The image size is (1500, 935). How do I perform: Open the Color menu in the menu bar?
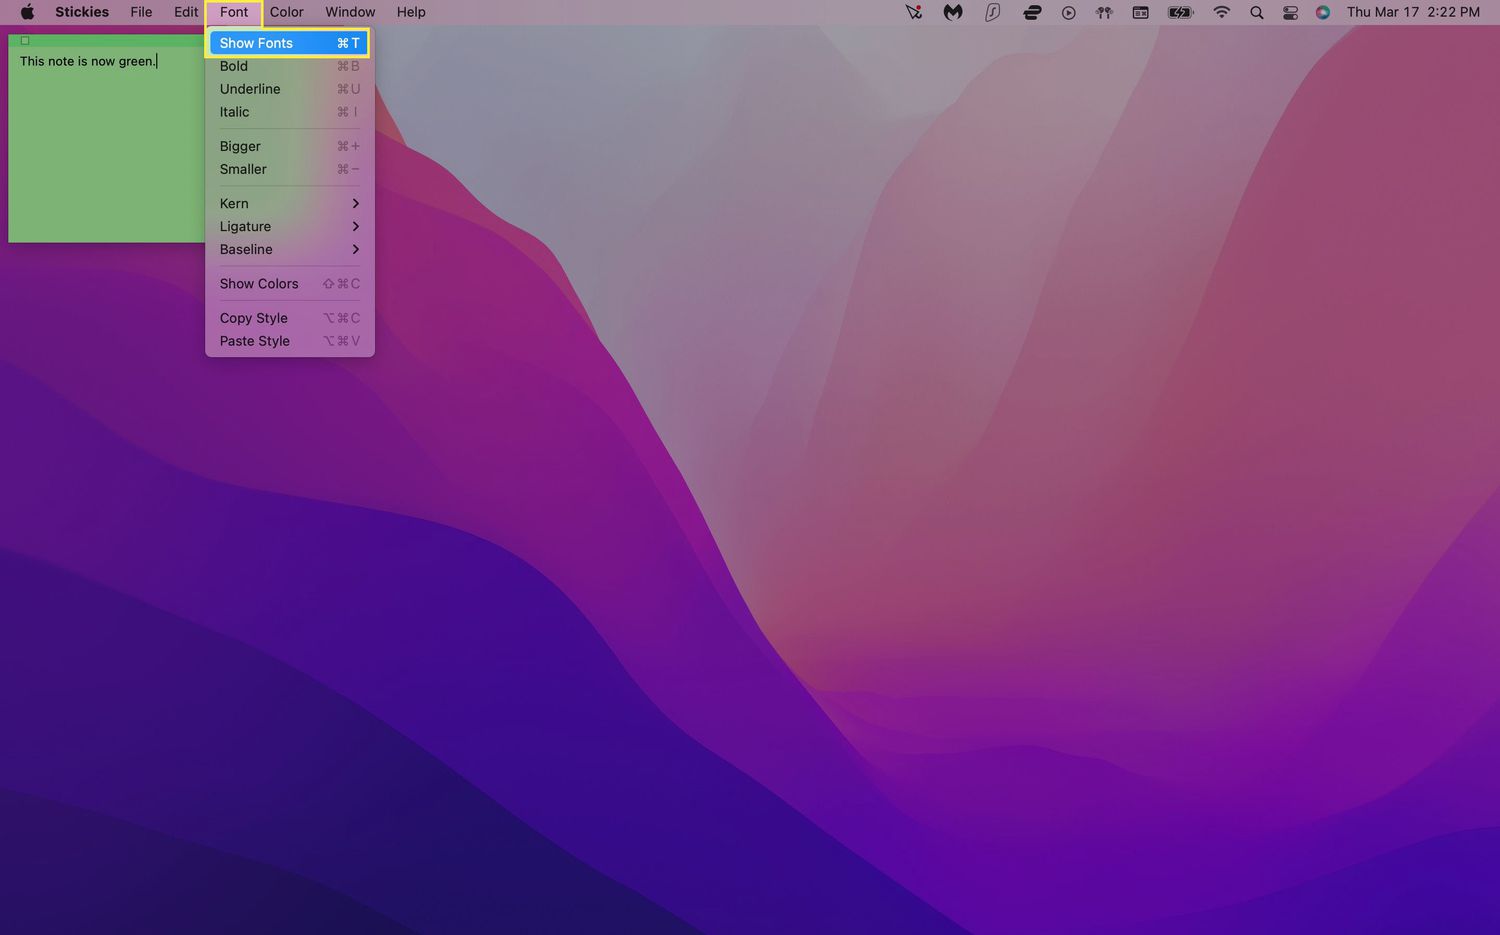[286, 12]
